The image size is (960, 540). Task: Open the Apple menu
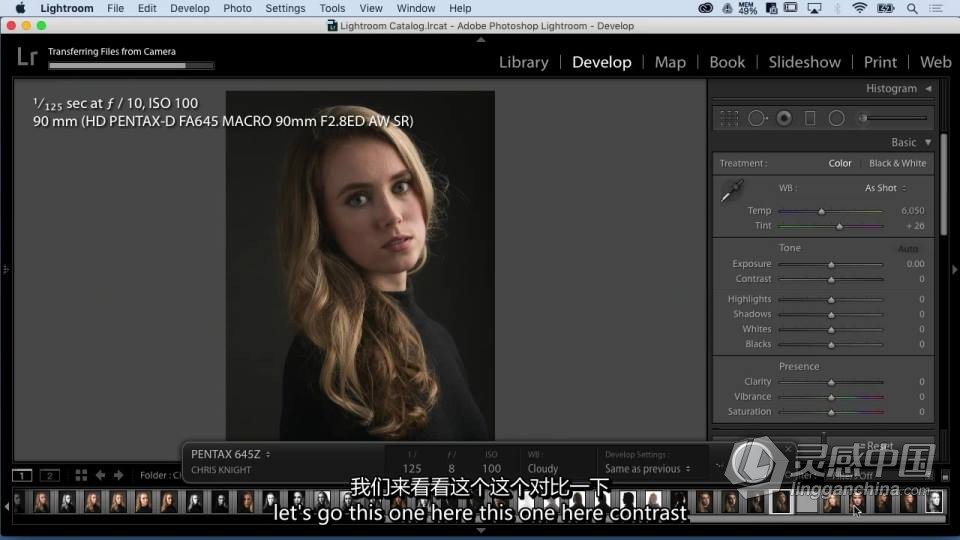(x=20, y=8)
